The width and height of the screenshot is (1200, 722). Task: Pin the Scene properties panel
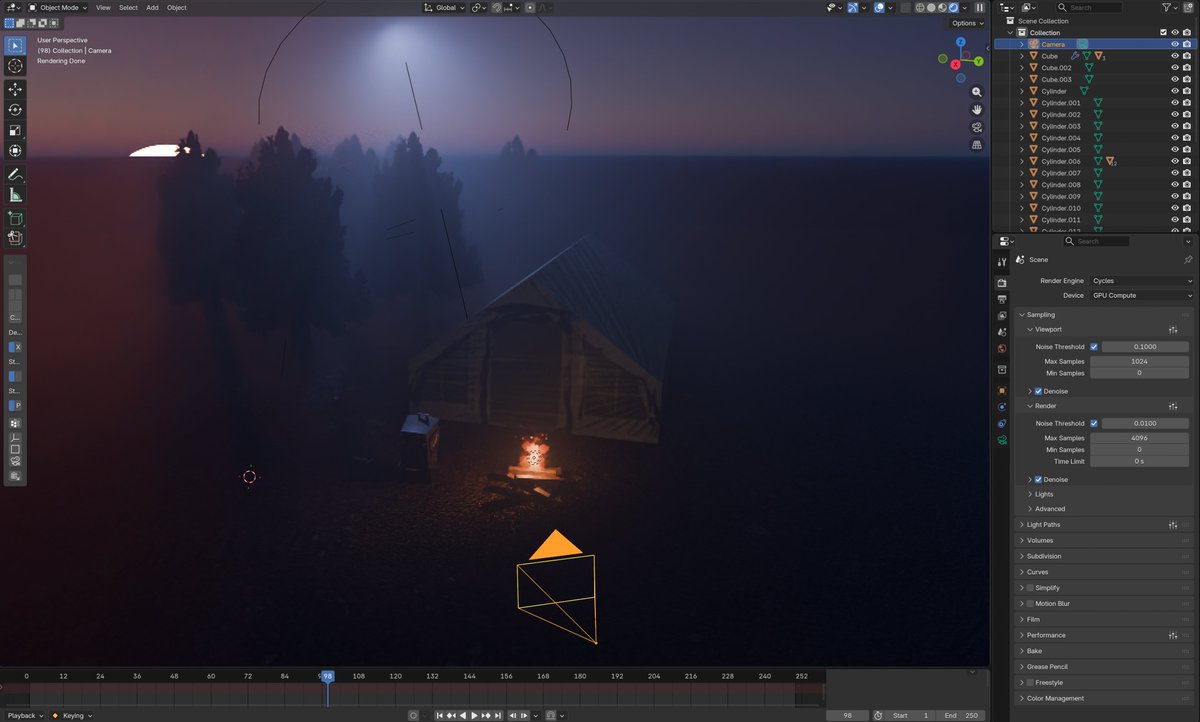coord(1188,260)
